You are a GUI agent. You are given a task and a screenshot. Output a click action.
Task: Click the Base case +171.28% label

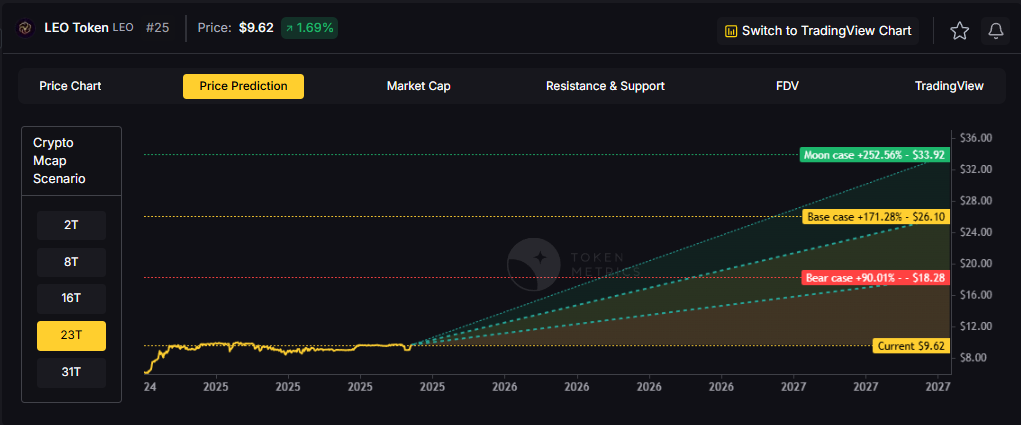pyautogui.click(x=876, y=217)
